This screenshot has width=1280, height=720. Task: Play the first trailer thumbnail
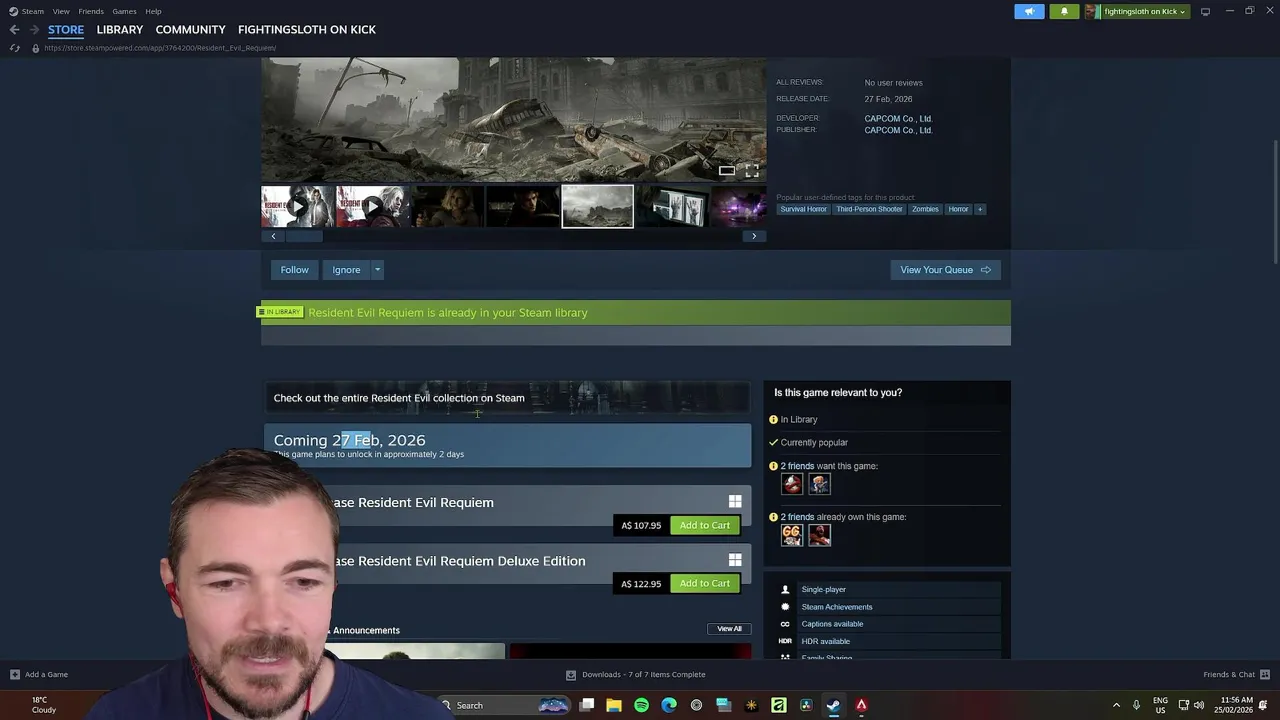(x=297, y=206)
